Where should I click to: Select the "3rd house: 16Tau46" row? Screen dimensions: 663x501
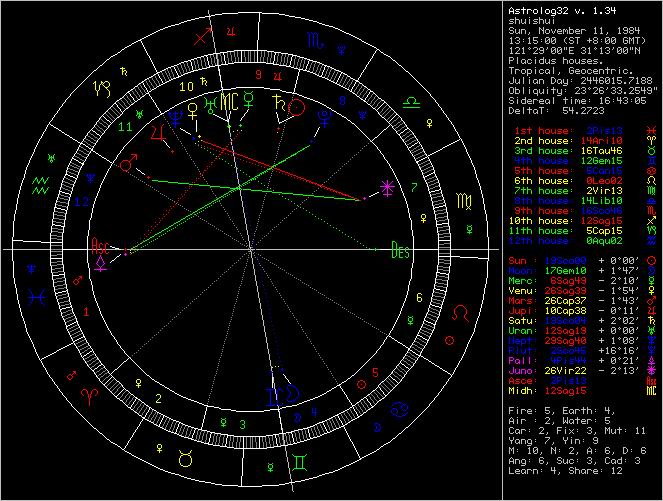(x=585, y=151)
